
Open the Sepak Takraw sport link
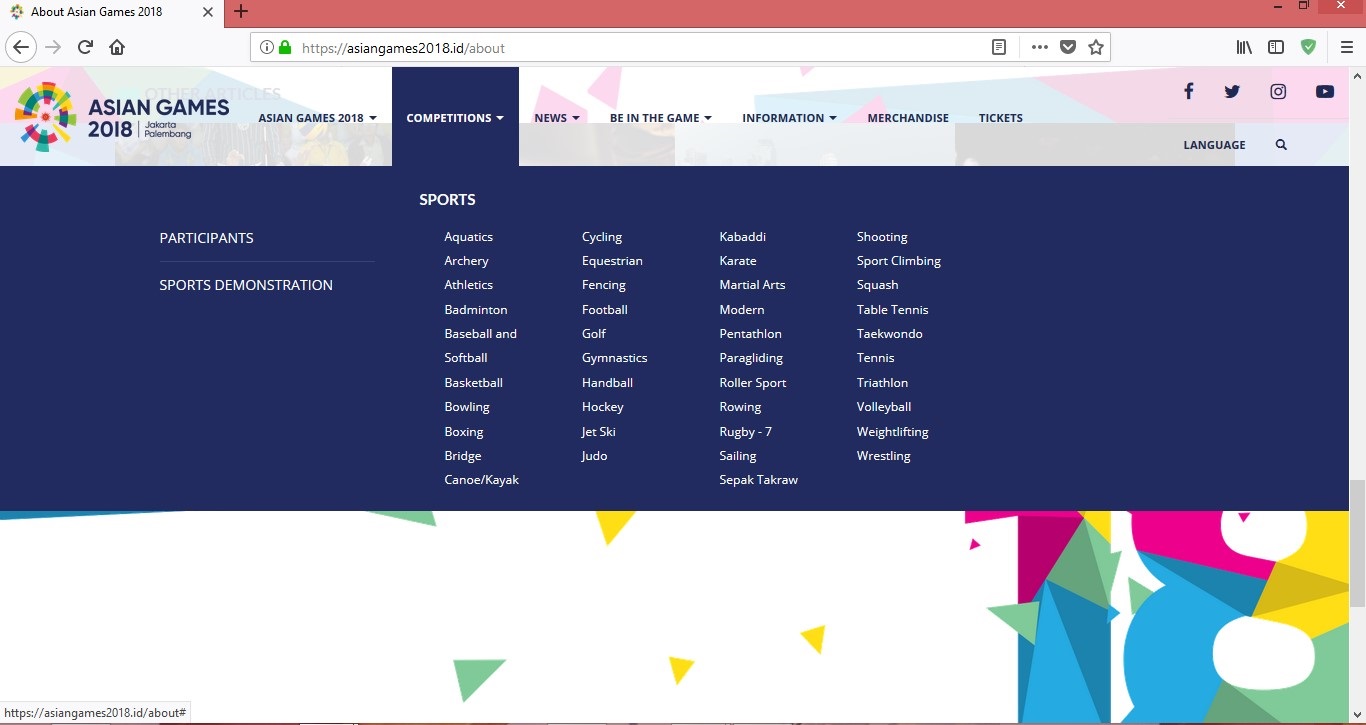coord(758,480)
